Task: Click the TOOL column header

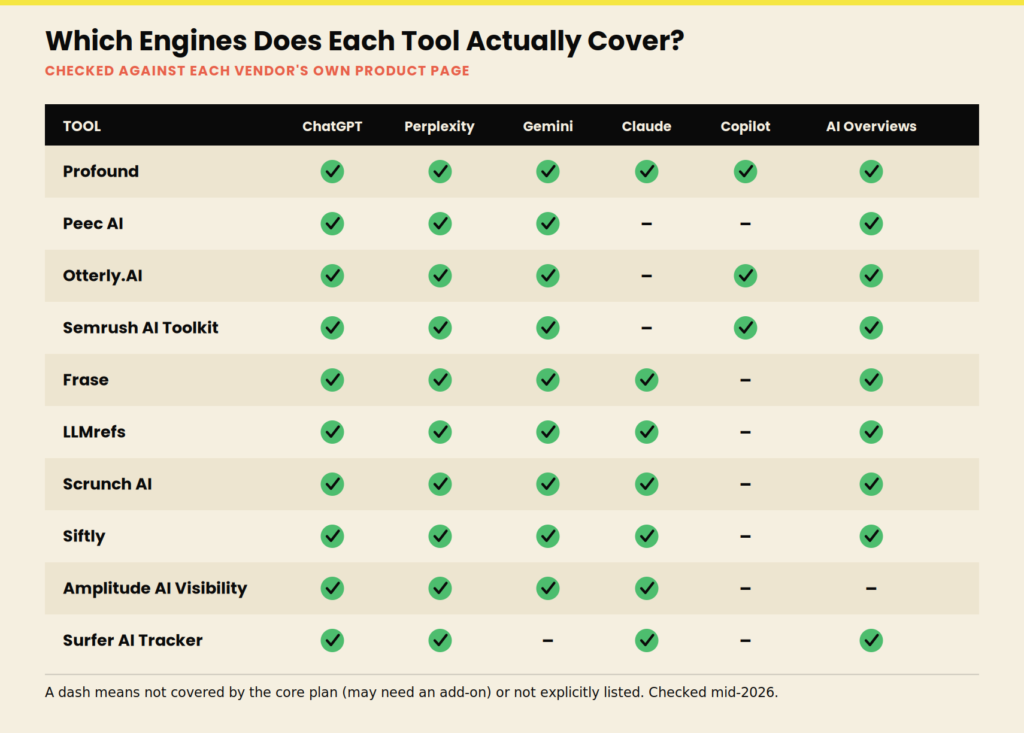Action: pos(82,126)
